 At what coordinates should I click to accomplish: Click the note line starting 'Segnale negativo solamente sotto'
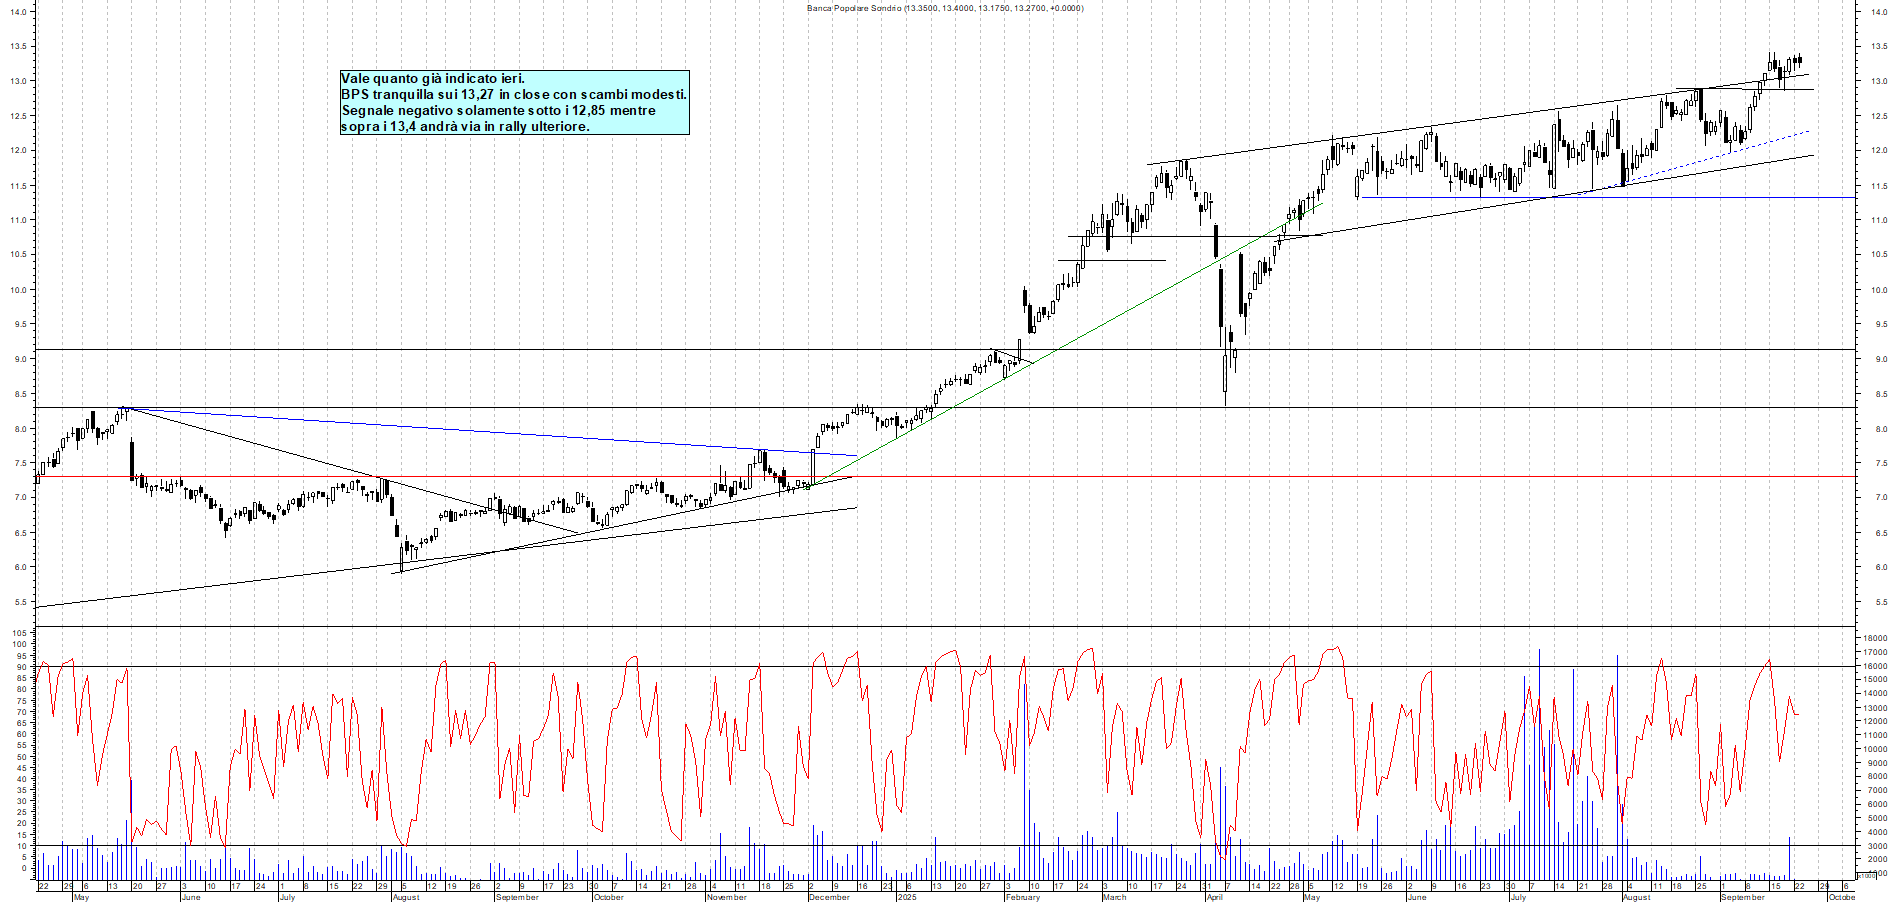coord(499,110)
